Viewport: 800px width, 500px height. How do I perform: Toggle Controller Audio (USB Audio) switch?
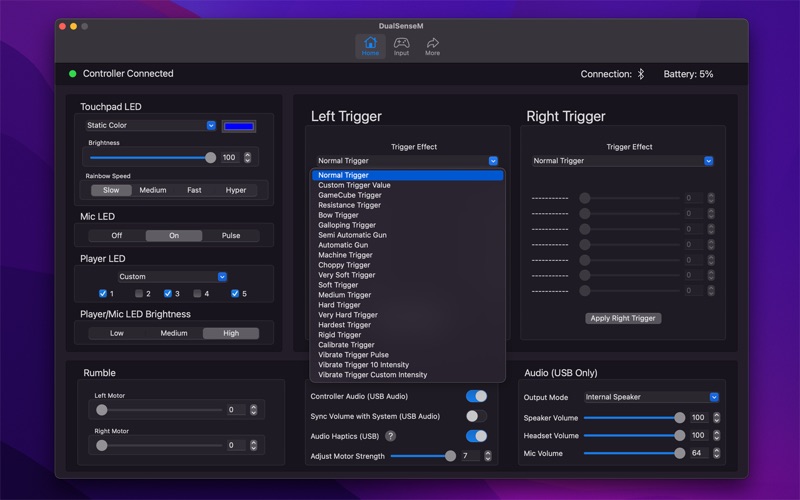coord(476,396)
